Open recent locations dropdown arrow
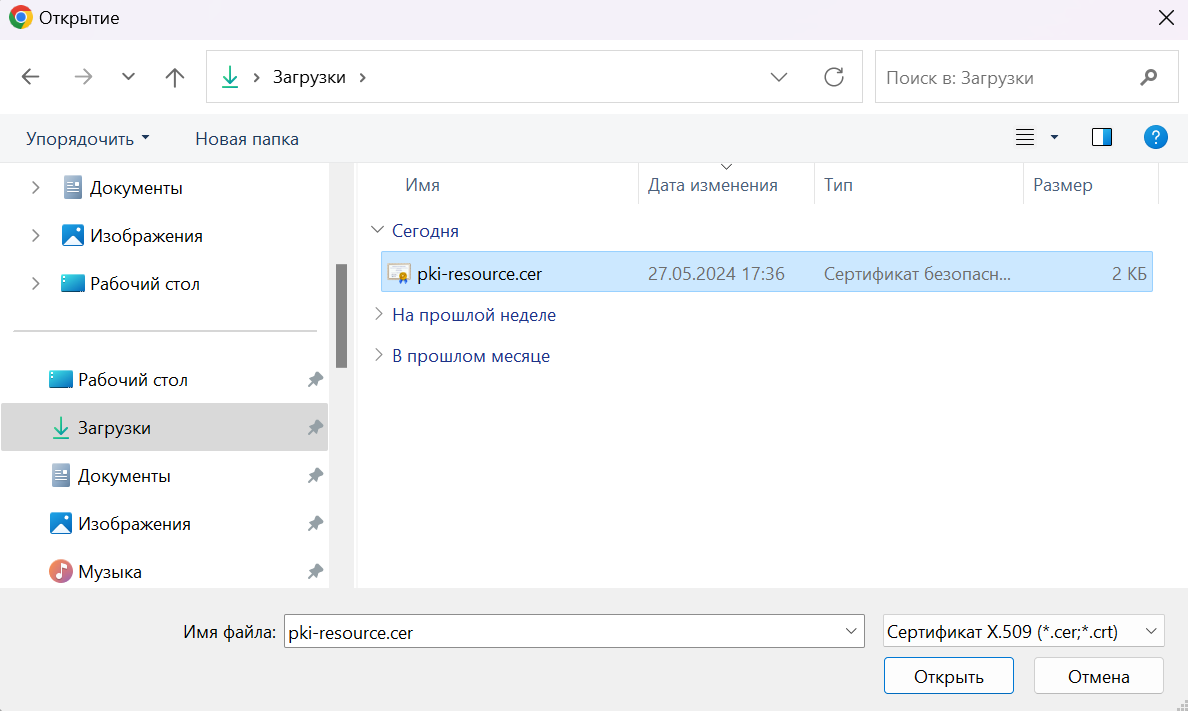 click(x=128, y=78)
